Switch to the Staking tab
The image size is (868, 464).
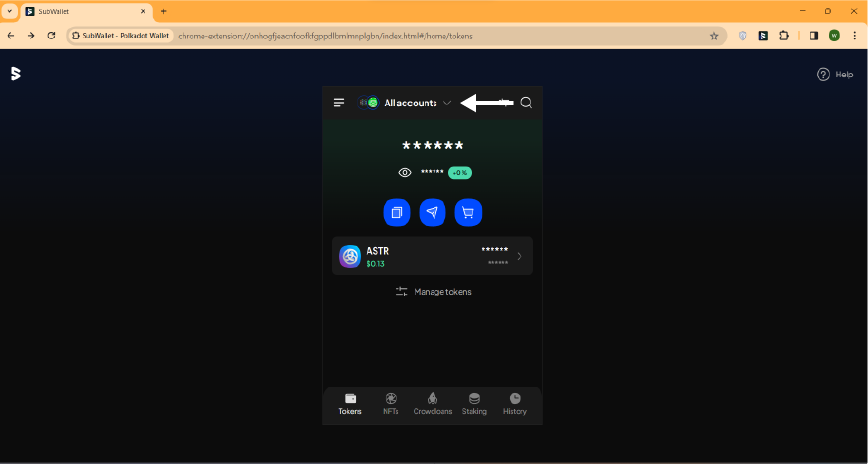coord(474,403)
